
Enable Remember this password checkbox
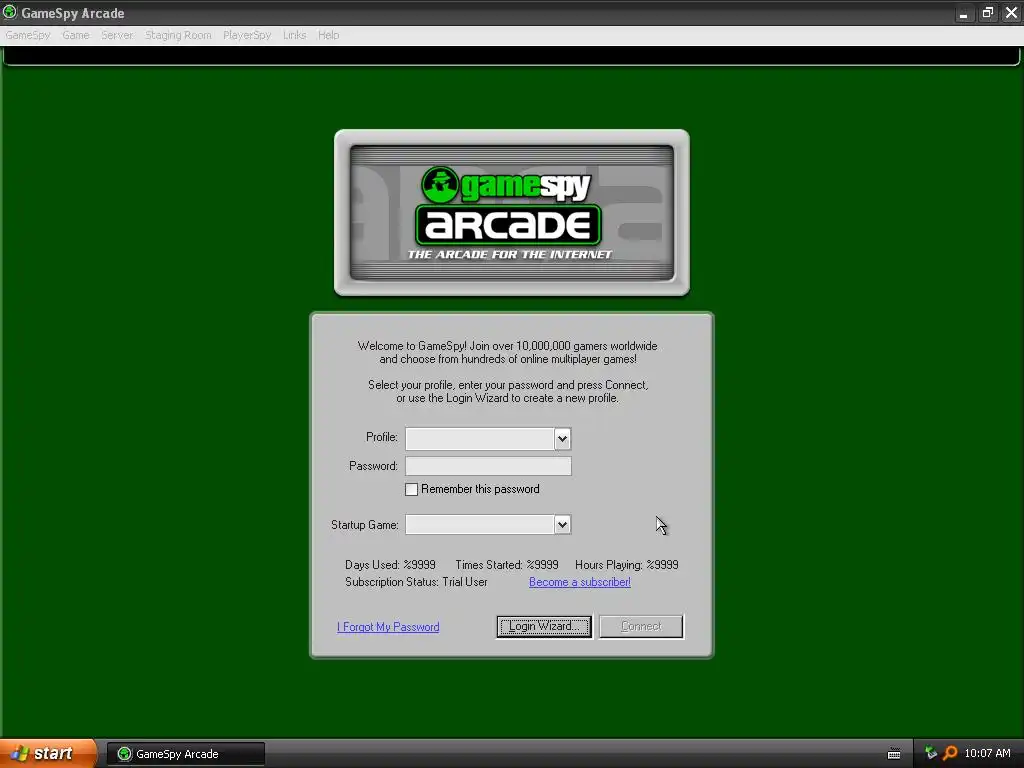411,489
